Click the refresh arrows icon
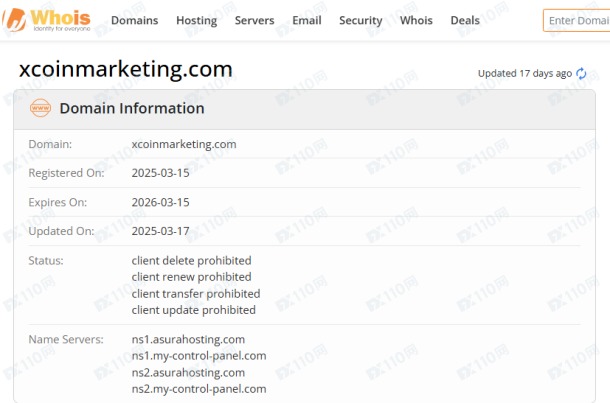610x403 pixels. tap(581, 73)
